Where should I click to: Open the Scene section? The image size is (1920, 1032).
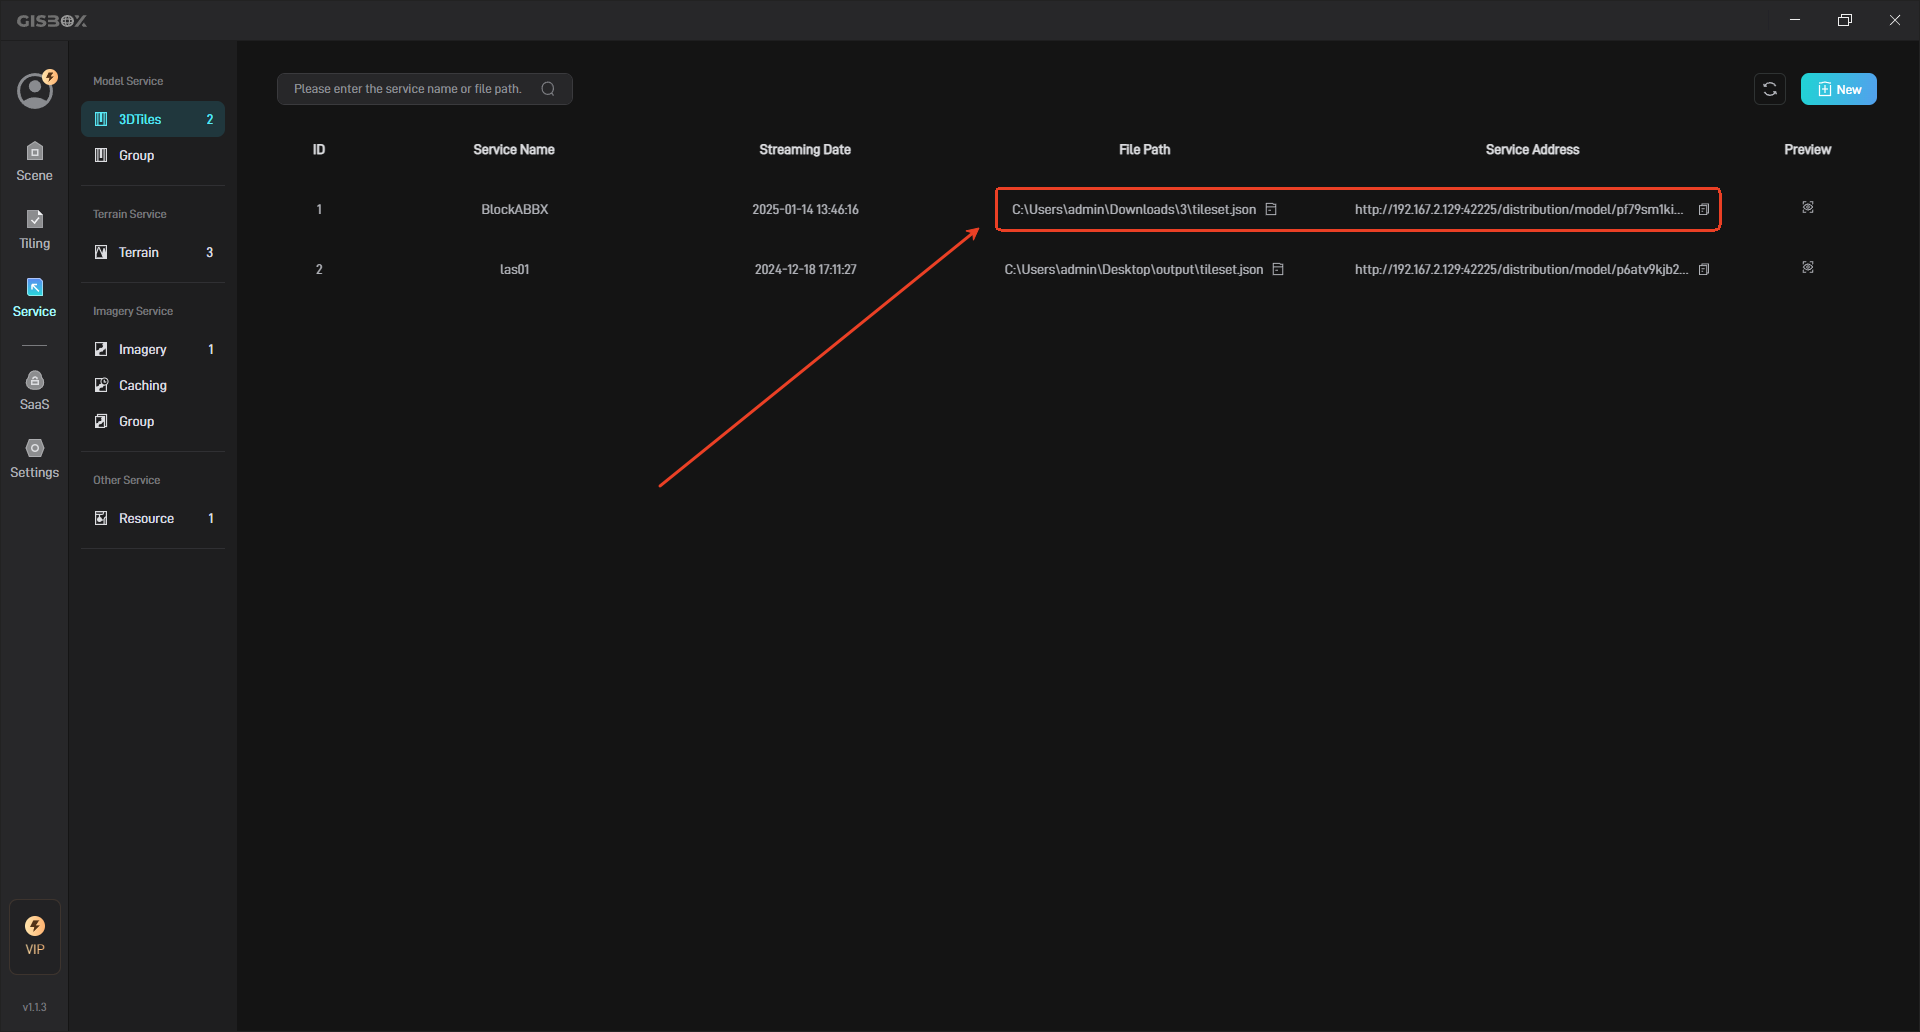coord(34,162)
